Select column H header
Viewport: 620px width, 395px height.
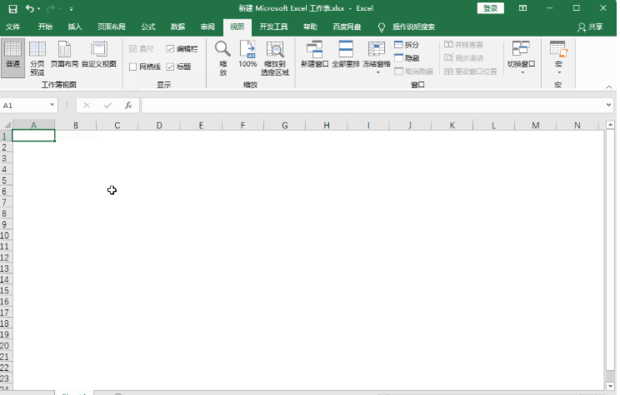point(326,125)
